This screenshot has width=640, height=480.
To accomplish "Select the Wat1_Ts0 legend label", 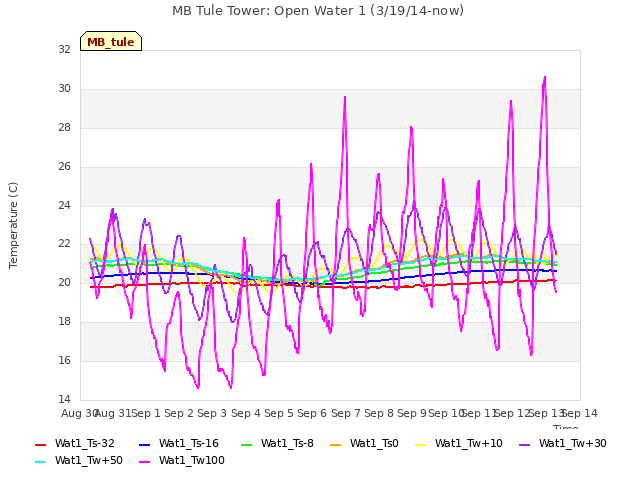I will coord(374,443).
